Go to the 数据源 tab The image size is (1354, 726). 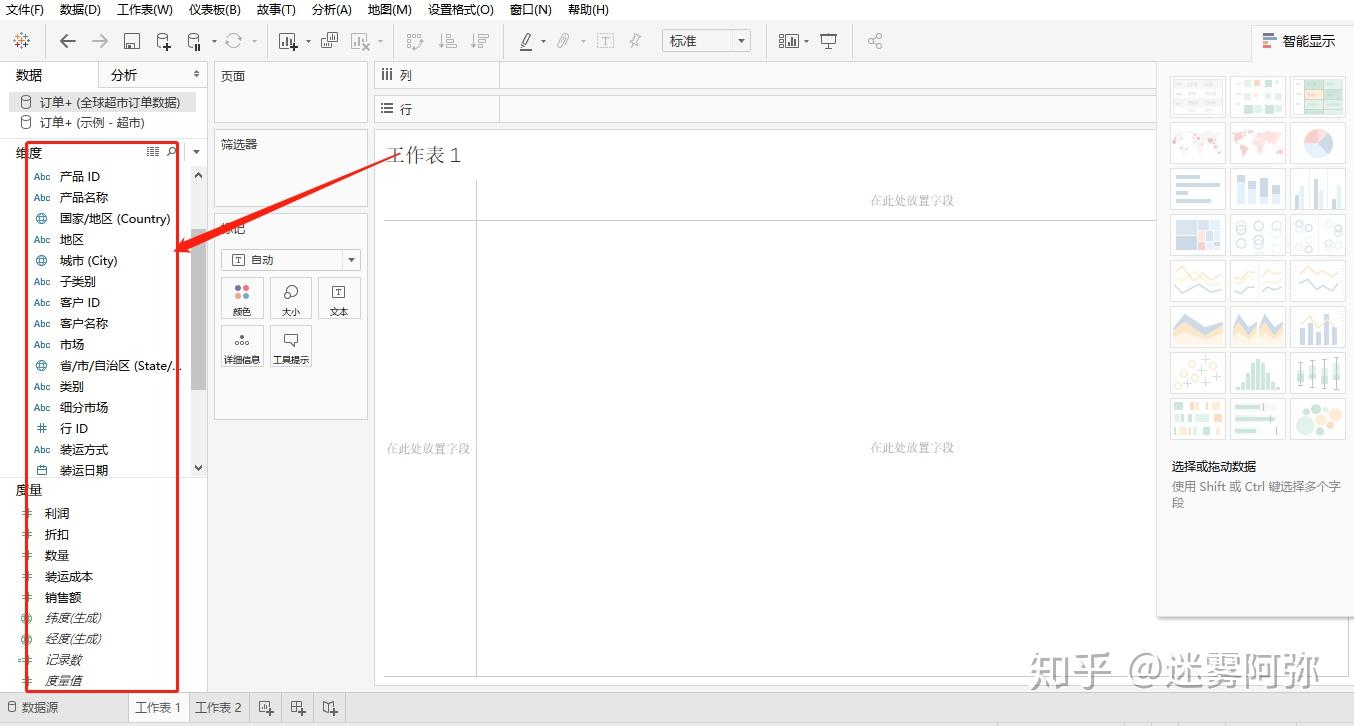pyautogui.click(x=32, y=708)
